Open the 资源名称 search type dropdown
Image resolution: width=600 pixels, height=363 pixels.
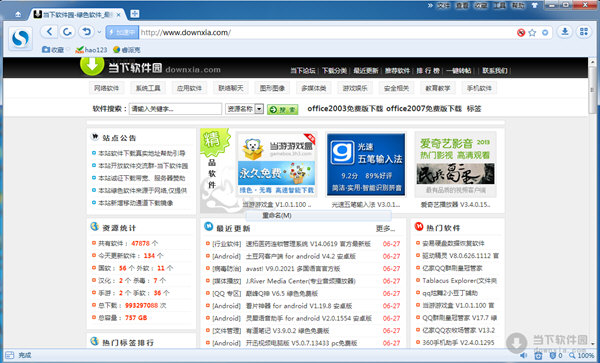pyautogui.click(x=245, y=109)
